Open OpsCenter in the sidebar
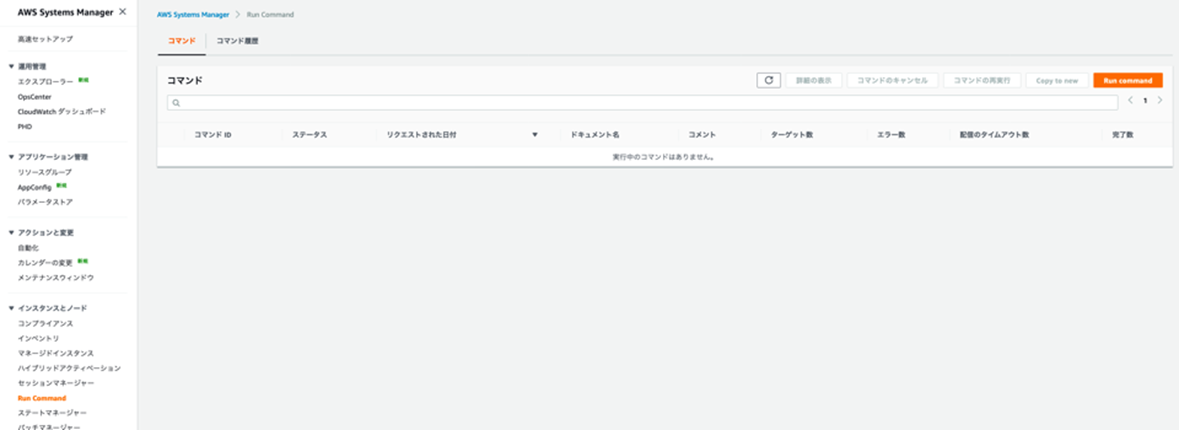Viewport: 1179px width, 430px height. [35, 96]
